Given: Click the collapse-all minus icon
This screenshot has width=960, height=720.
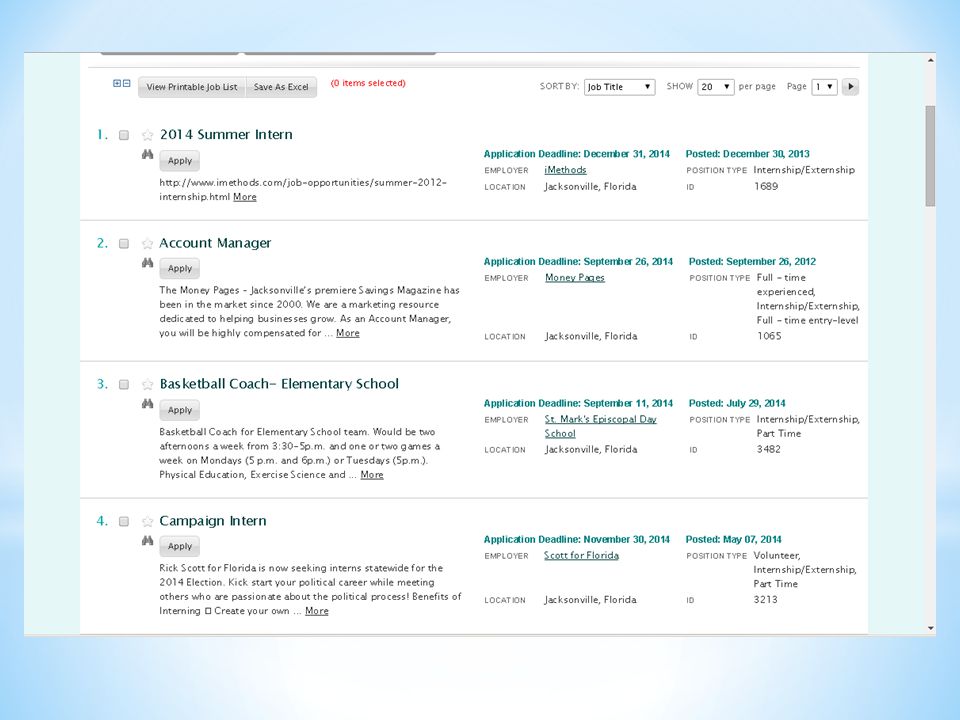Looking at the screenshot, I should point(126,83).
